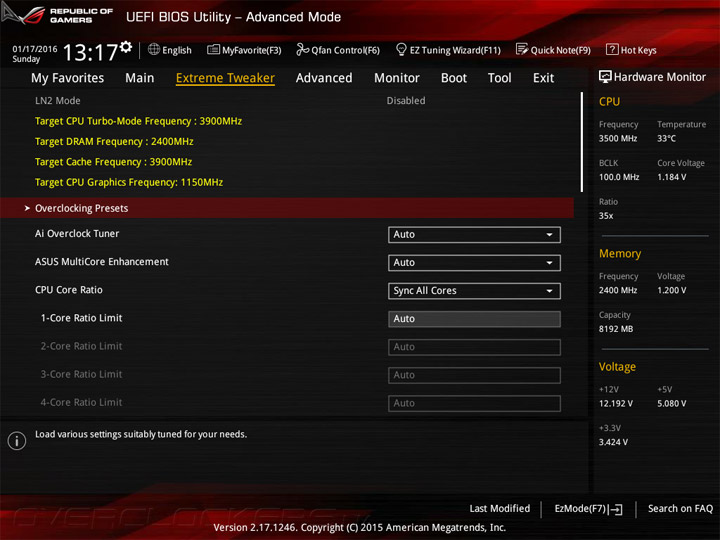Click the EZ Tuning Wizard lightbulb icon
The image size is (720, 540).
coord(401,49)
